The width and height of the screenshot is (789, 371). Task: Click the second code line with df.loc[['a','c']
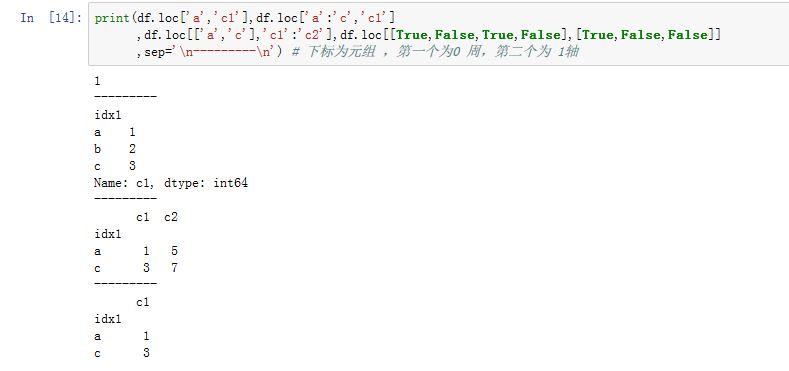428,35
